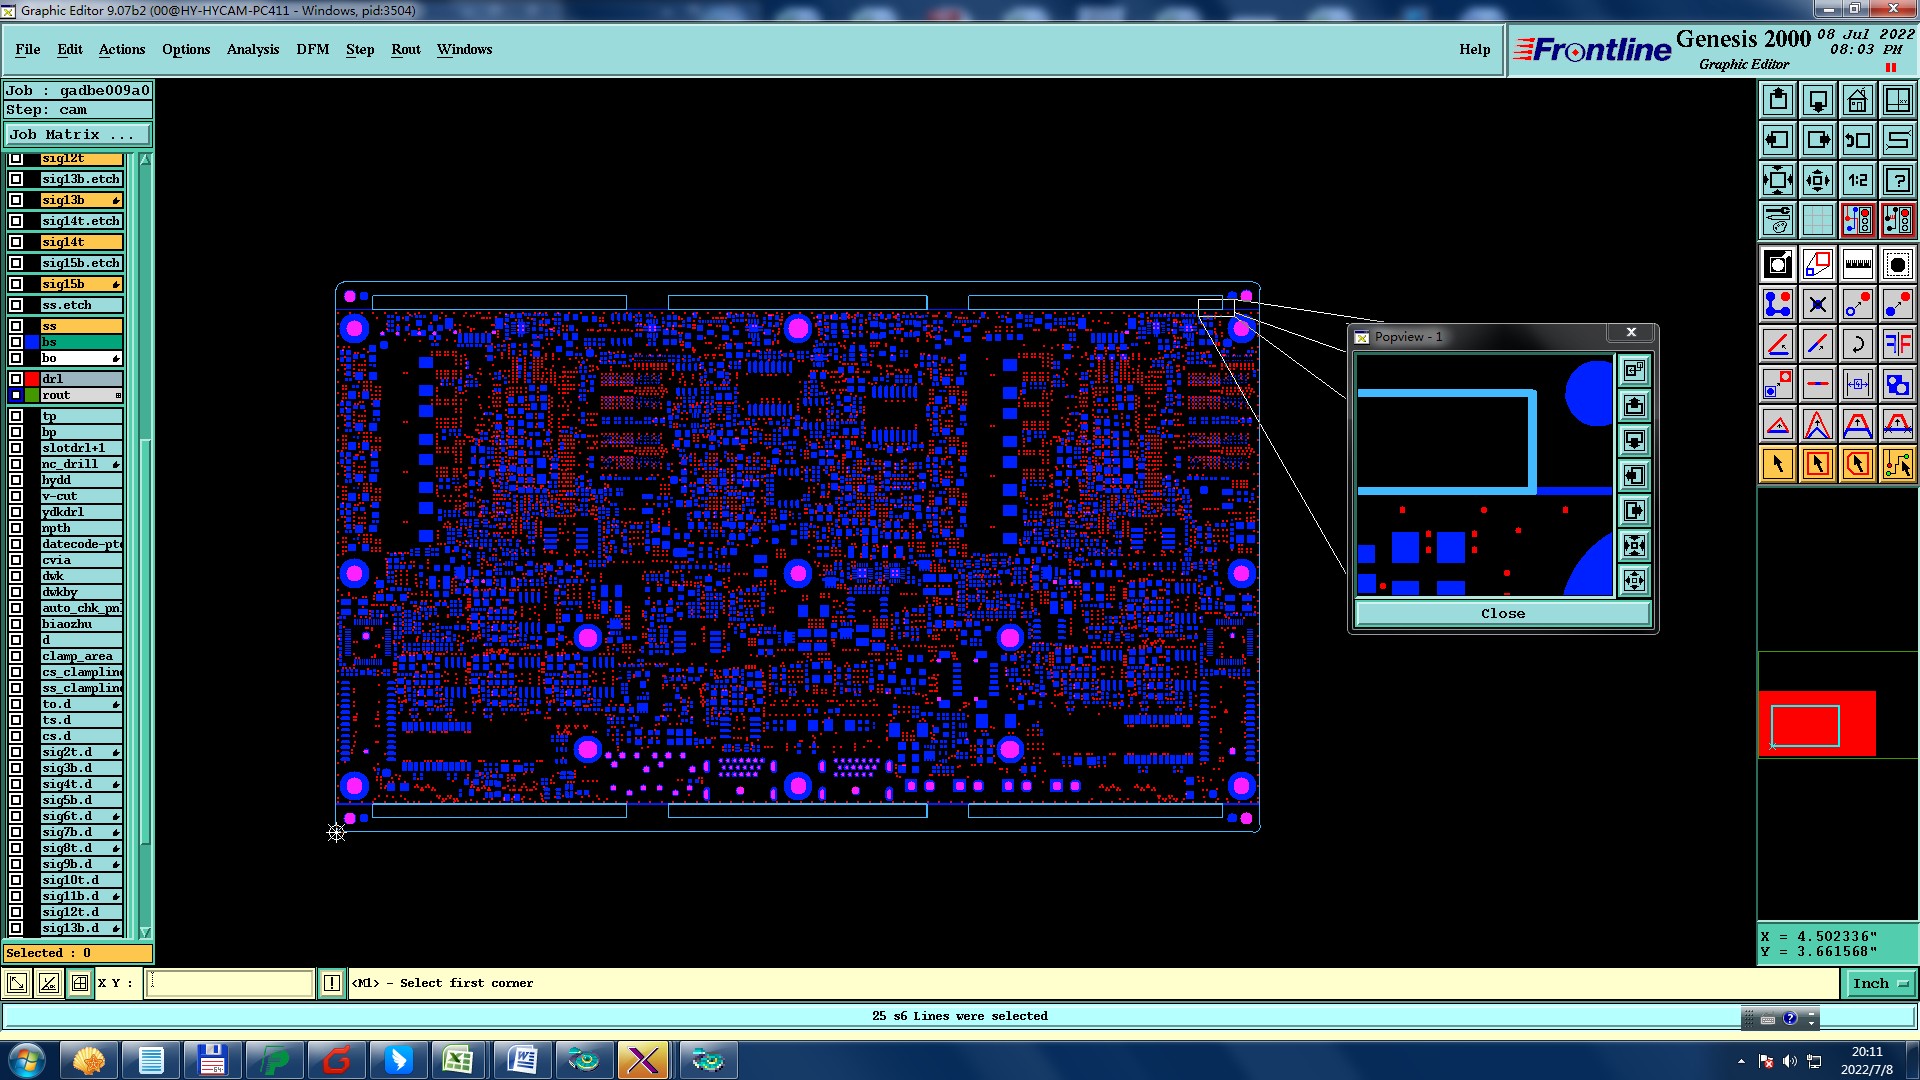Image resolution: width=1920 pixels, height=1080 pixels.
Task: Click the tools wrench and palette icon
Action: [x=1777, y=220]
